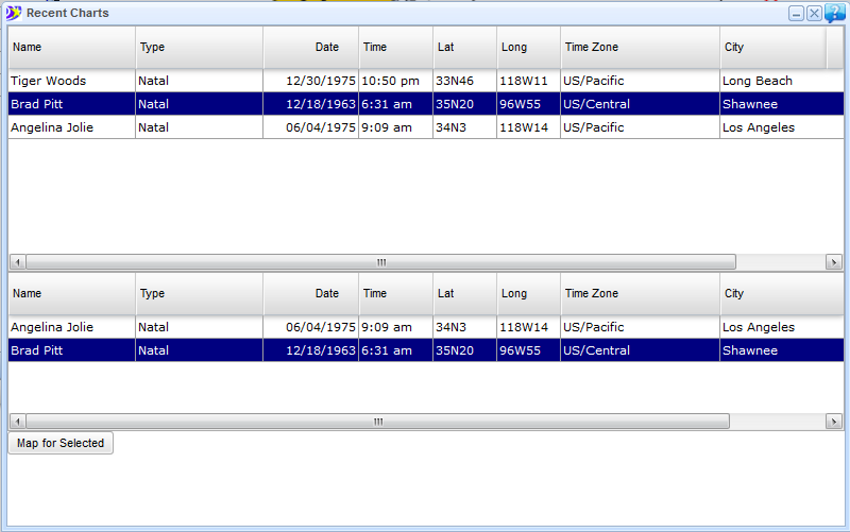The width and height of the screenshot is (850, 532).
Task: Select the Tiger Woods chart row
Action: 48,81
